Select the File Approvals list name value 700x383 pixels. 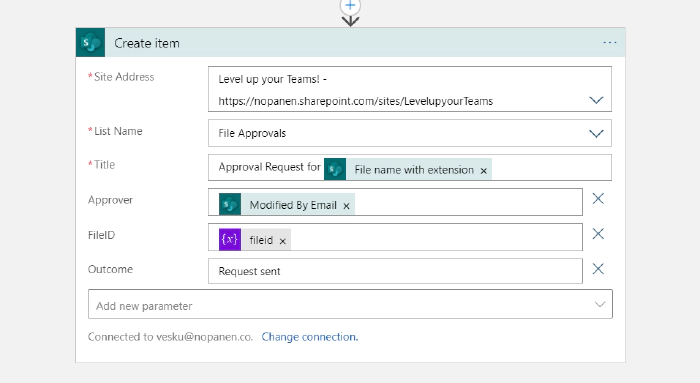point(252,133)
